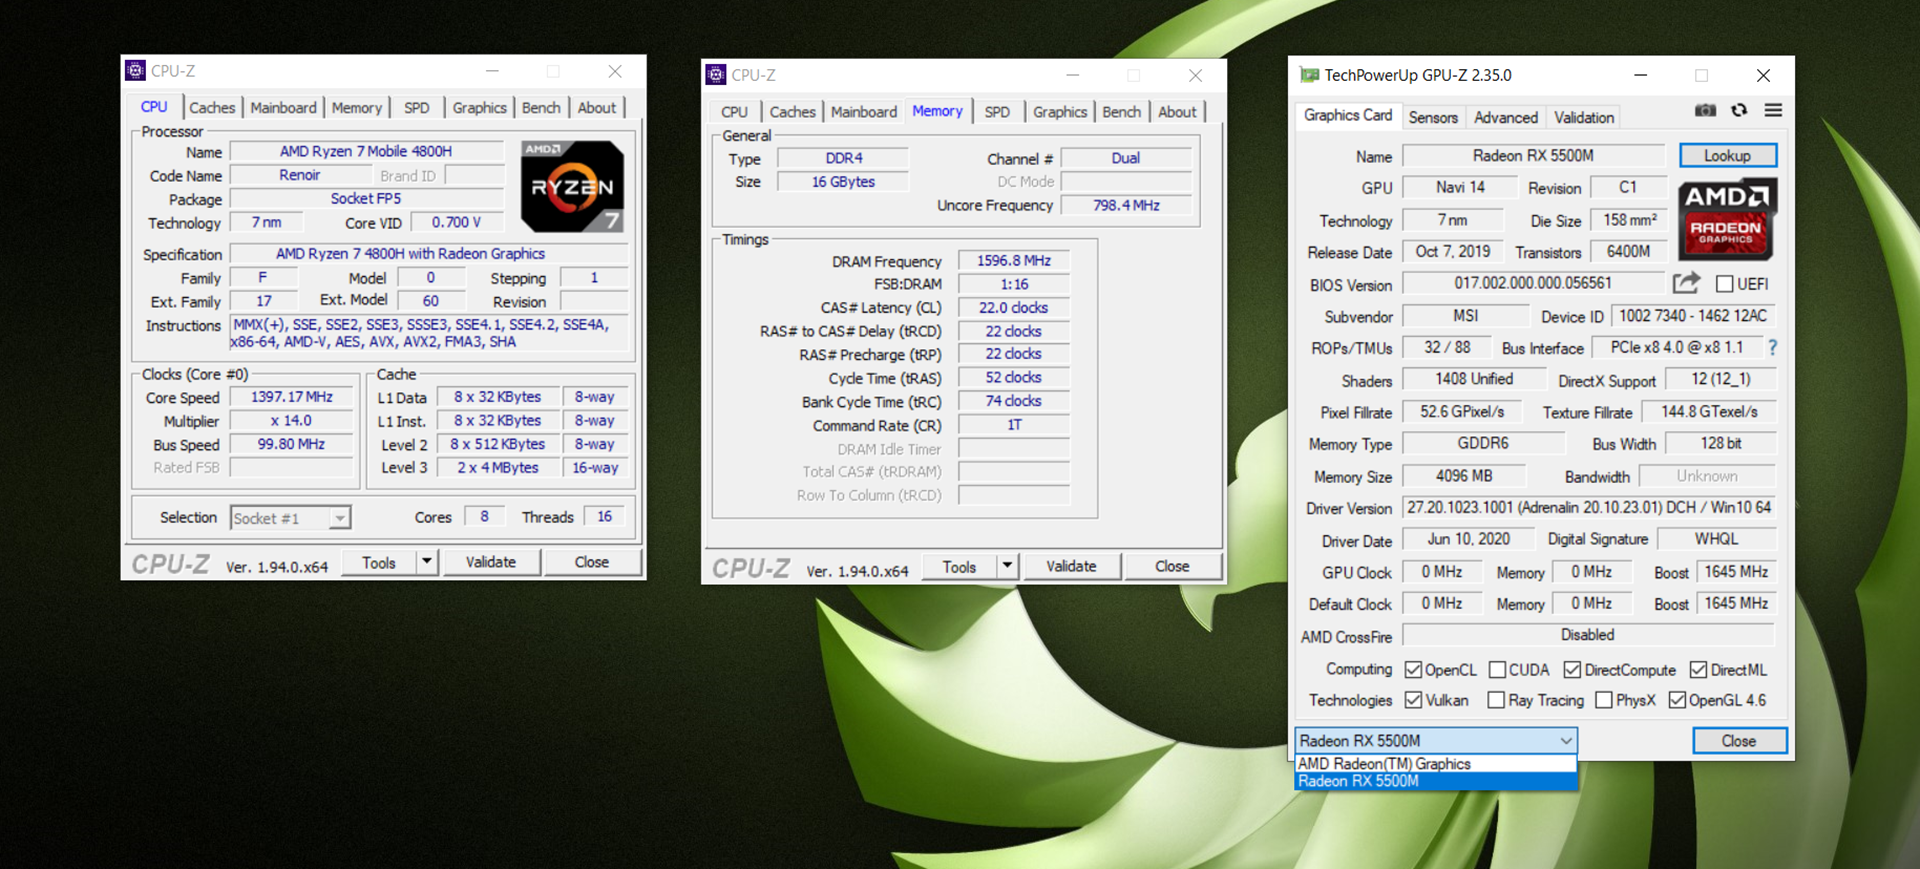
Task: Collapse the GPU selector dropdown in GPU-Z
Action: (1565, 741)
